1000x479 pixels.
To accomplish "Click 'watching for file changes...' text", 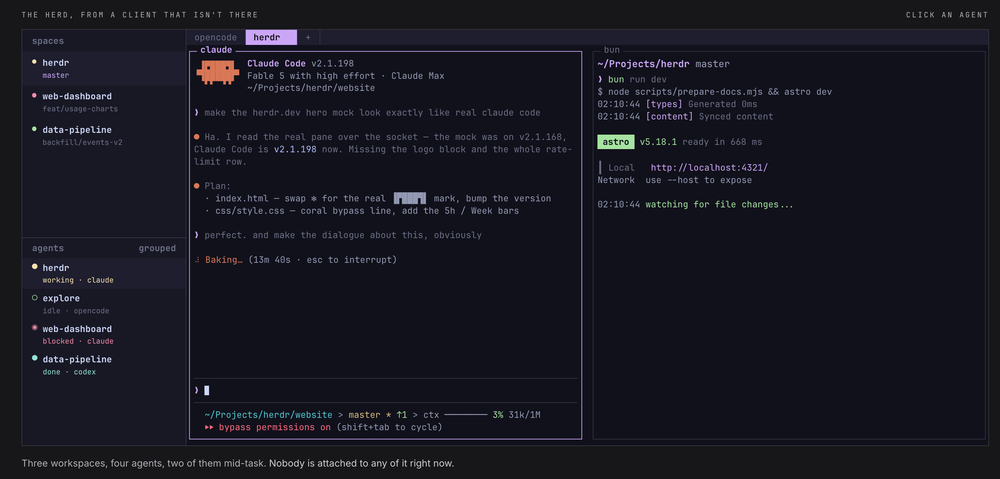I will 719,205.
